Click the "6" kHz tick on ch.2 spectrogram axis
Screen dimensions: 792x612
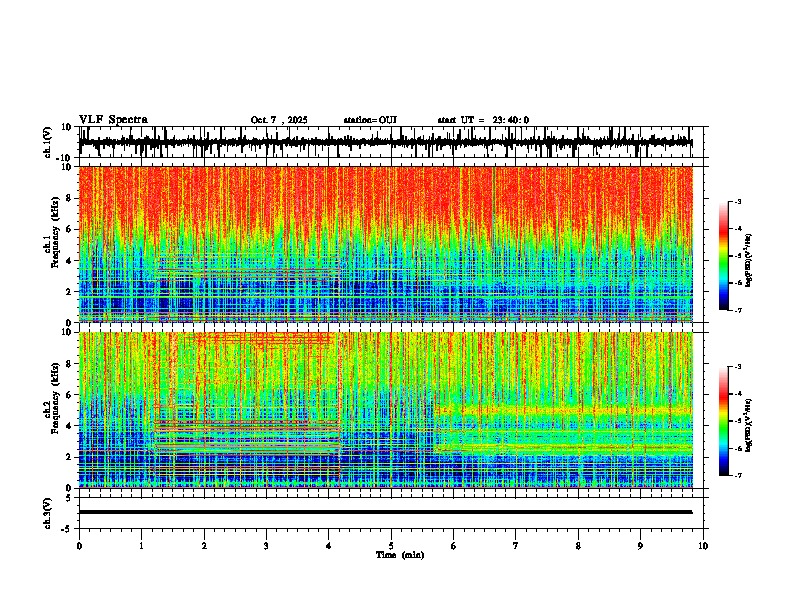(70, 394)
